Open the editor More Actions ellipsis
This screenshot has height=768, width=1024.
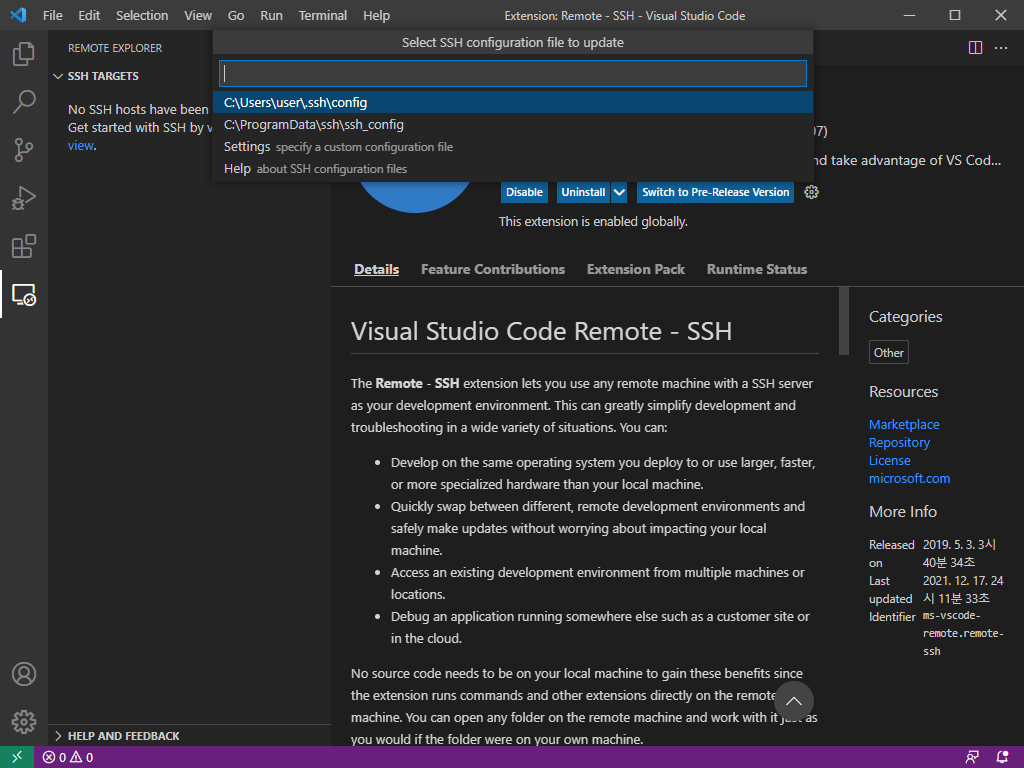click(x=1001, y=48)
